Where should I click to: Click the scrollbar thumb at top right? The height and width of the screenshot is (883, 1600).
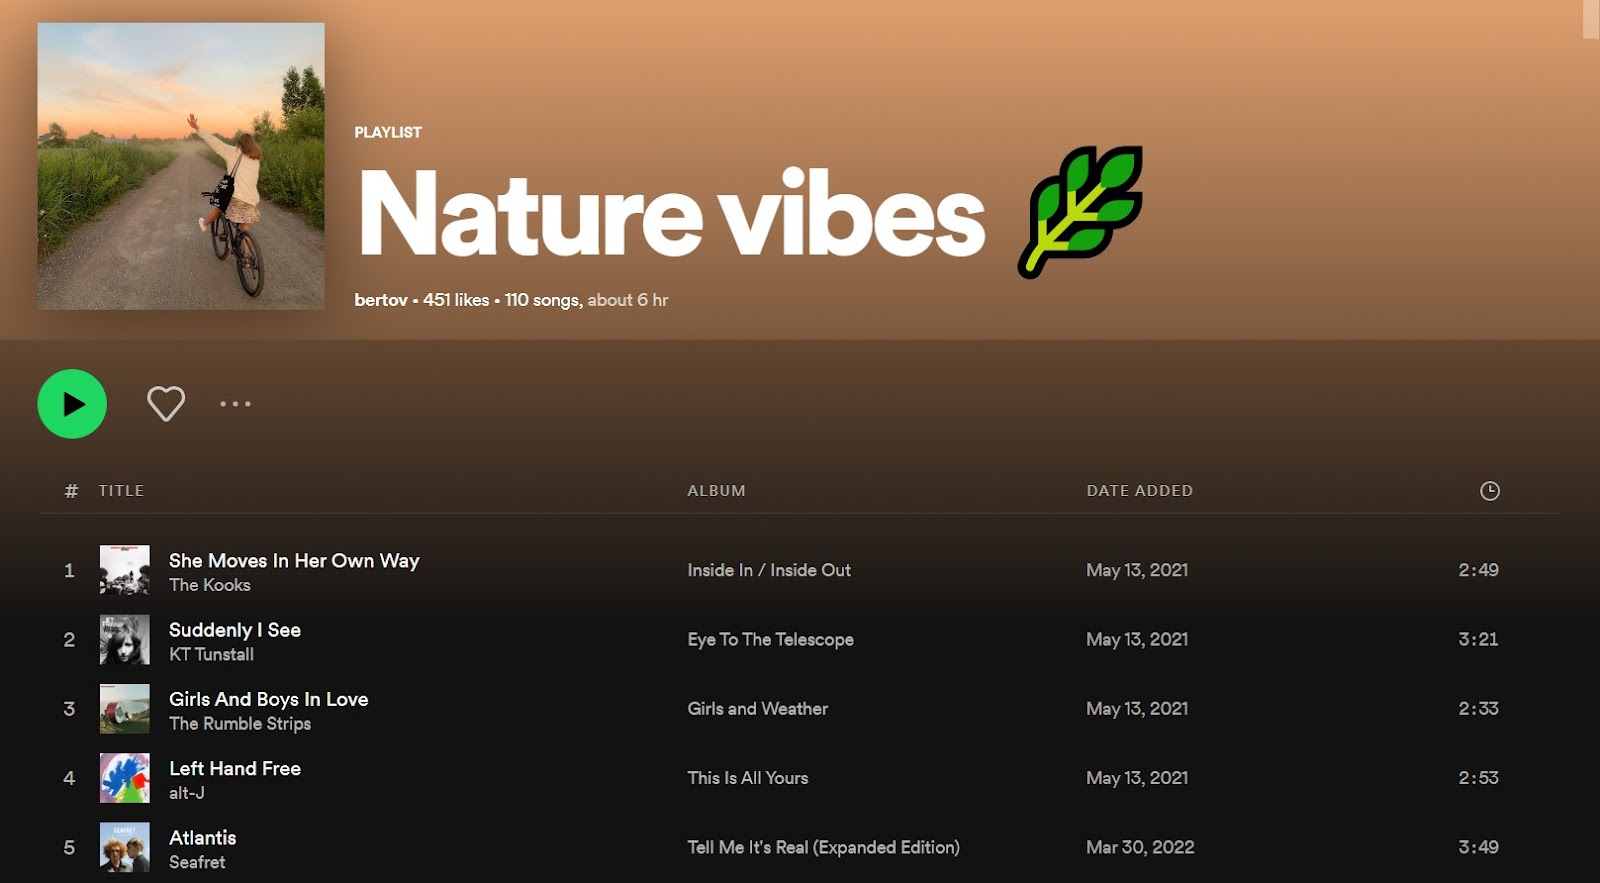coord(1591,19)
